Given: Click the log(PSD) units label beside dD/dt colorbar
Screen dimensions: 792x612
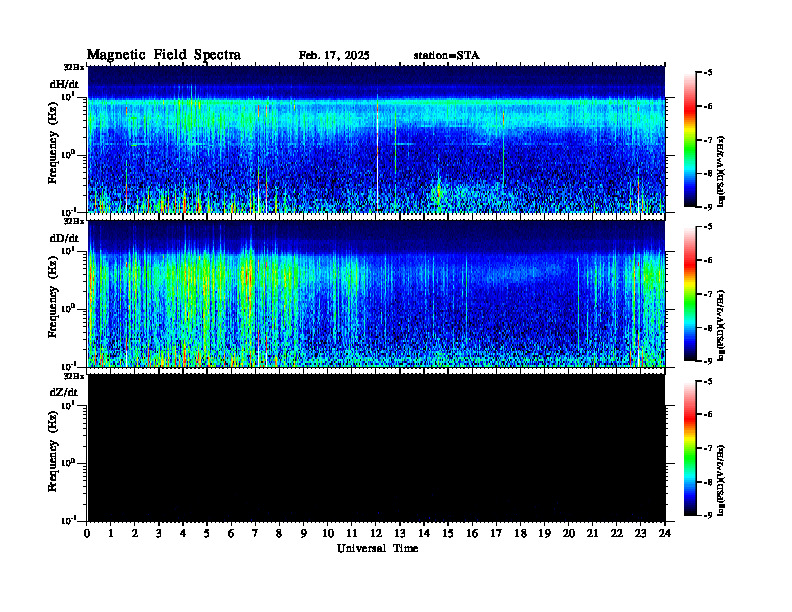Looking at the screenshot, I should [x=721, y=325].
